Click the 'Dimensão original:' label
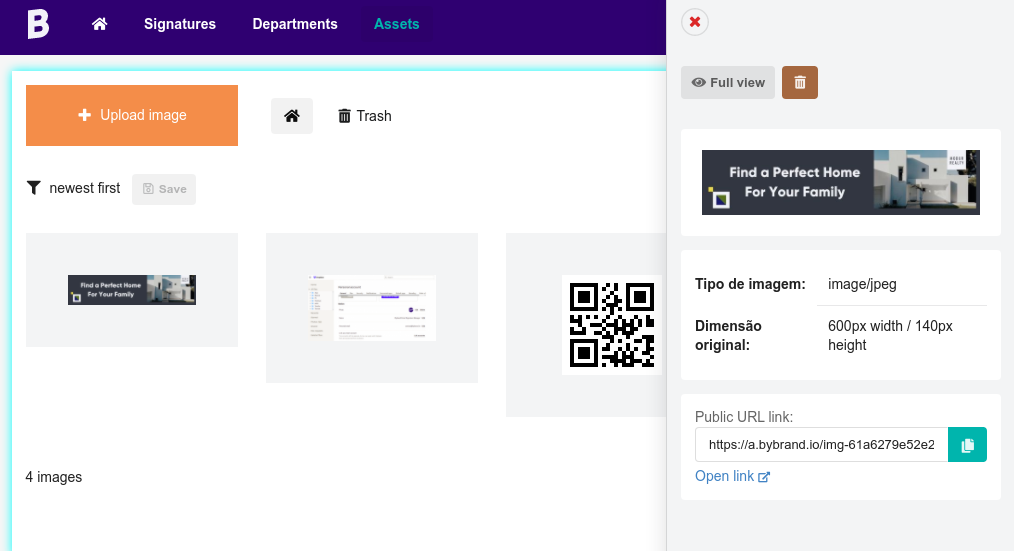 [729, 335]
